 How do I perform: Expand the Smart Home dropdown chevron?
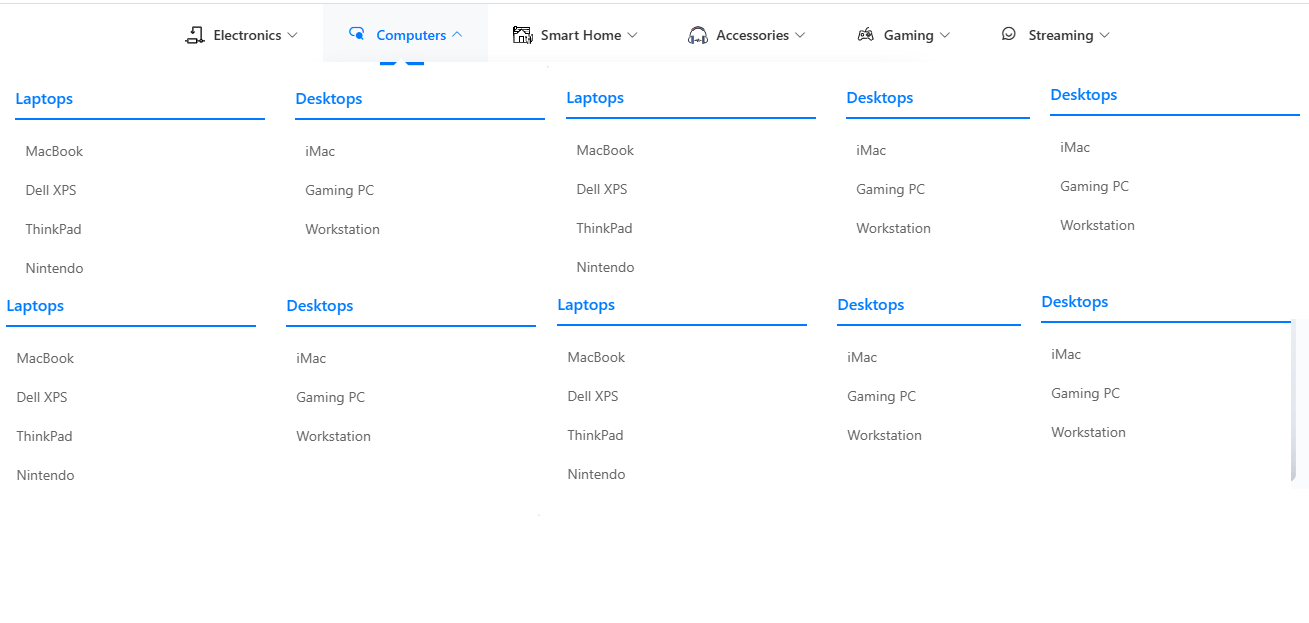632,35
